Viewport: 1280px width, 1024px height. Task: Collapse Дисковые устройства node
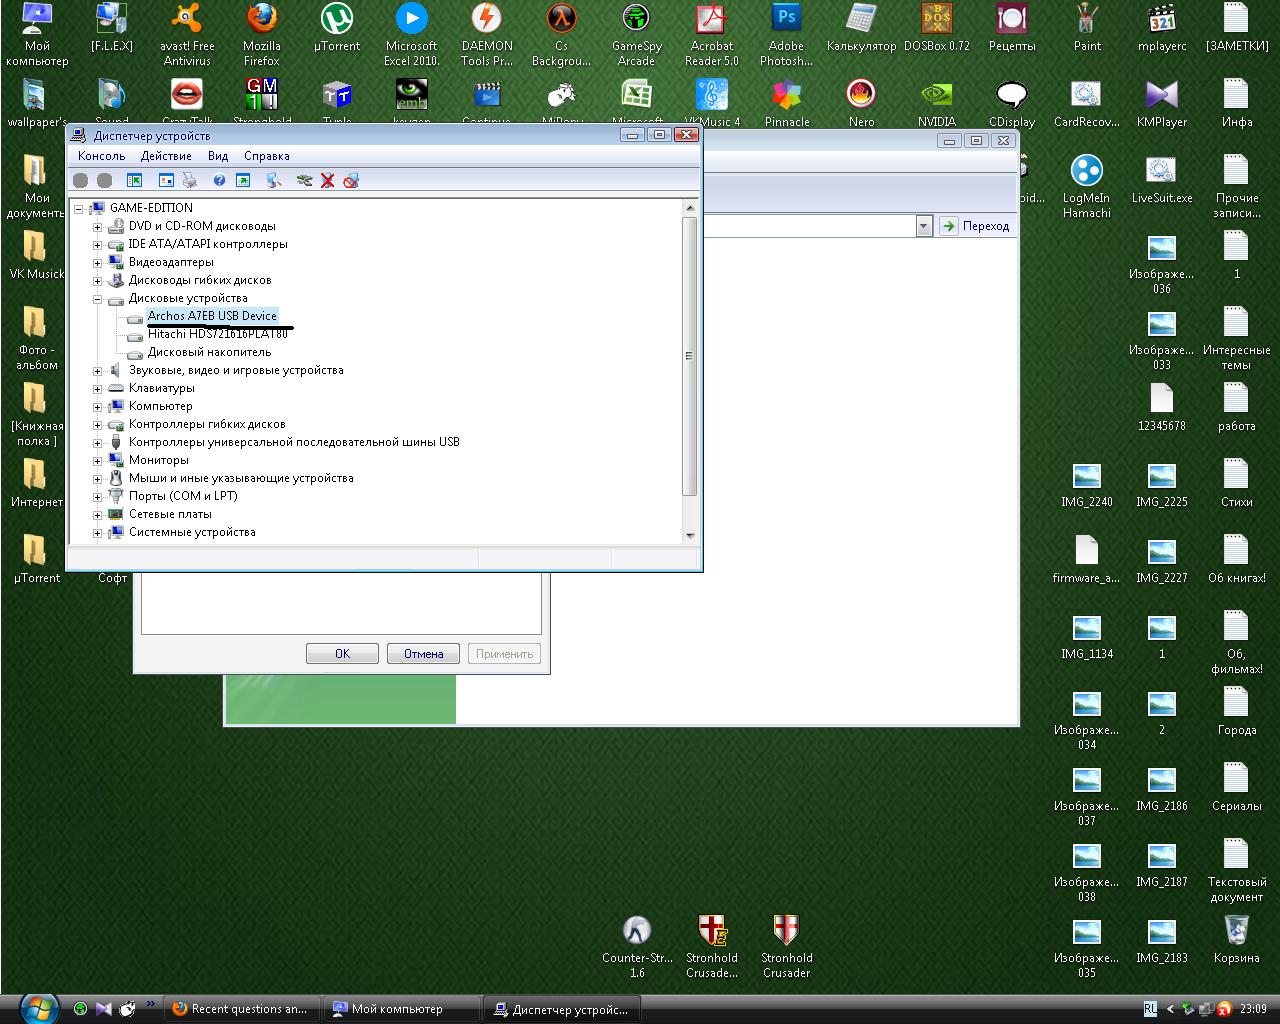98,298
